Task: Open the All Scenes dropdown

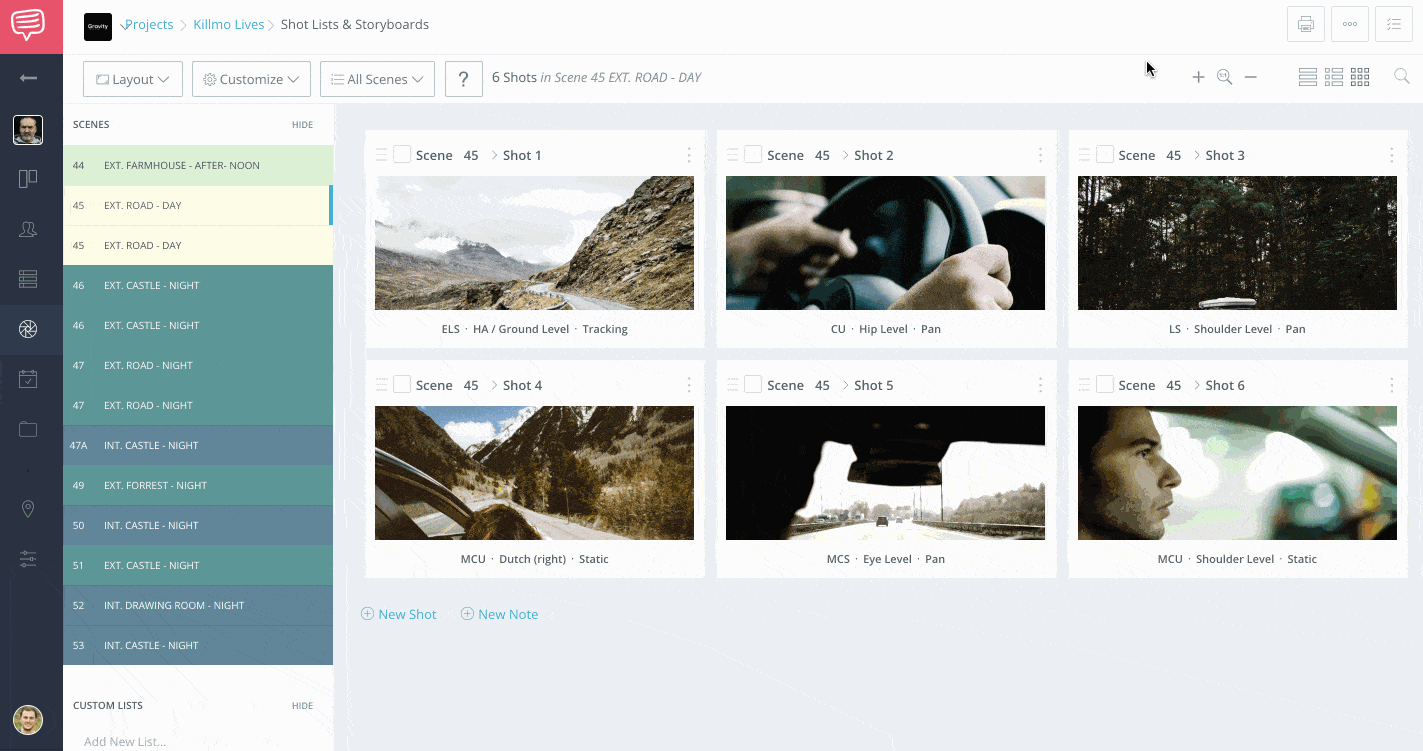Action: tap(377, 79)
